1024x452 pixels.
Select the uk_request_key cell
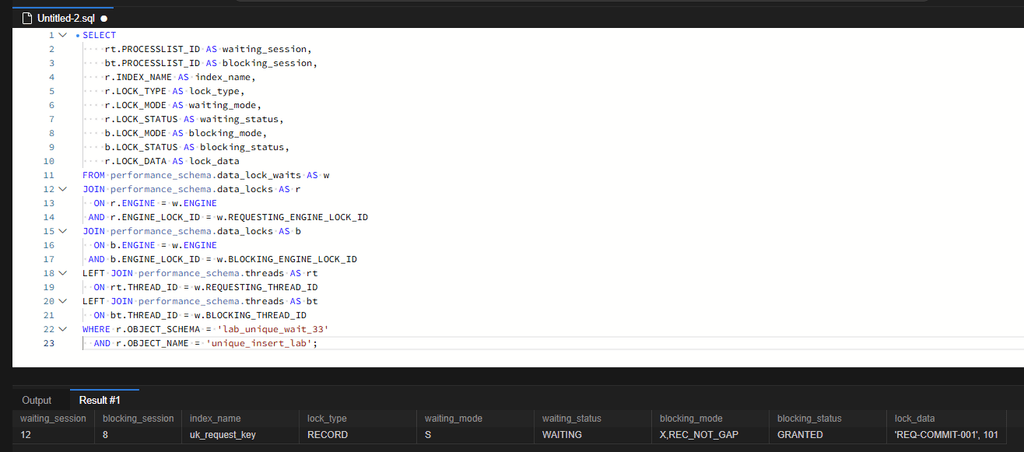pyautogui.click(x=240, y=434)
